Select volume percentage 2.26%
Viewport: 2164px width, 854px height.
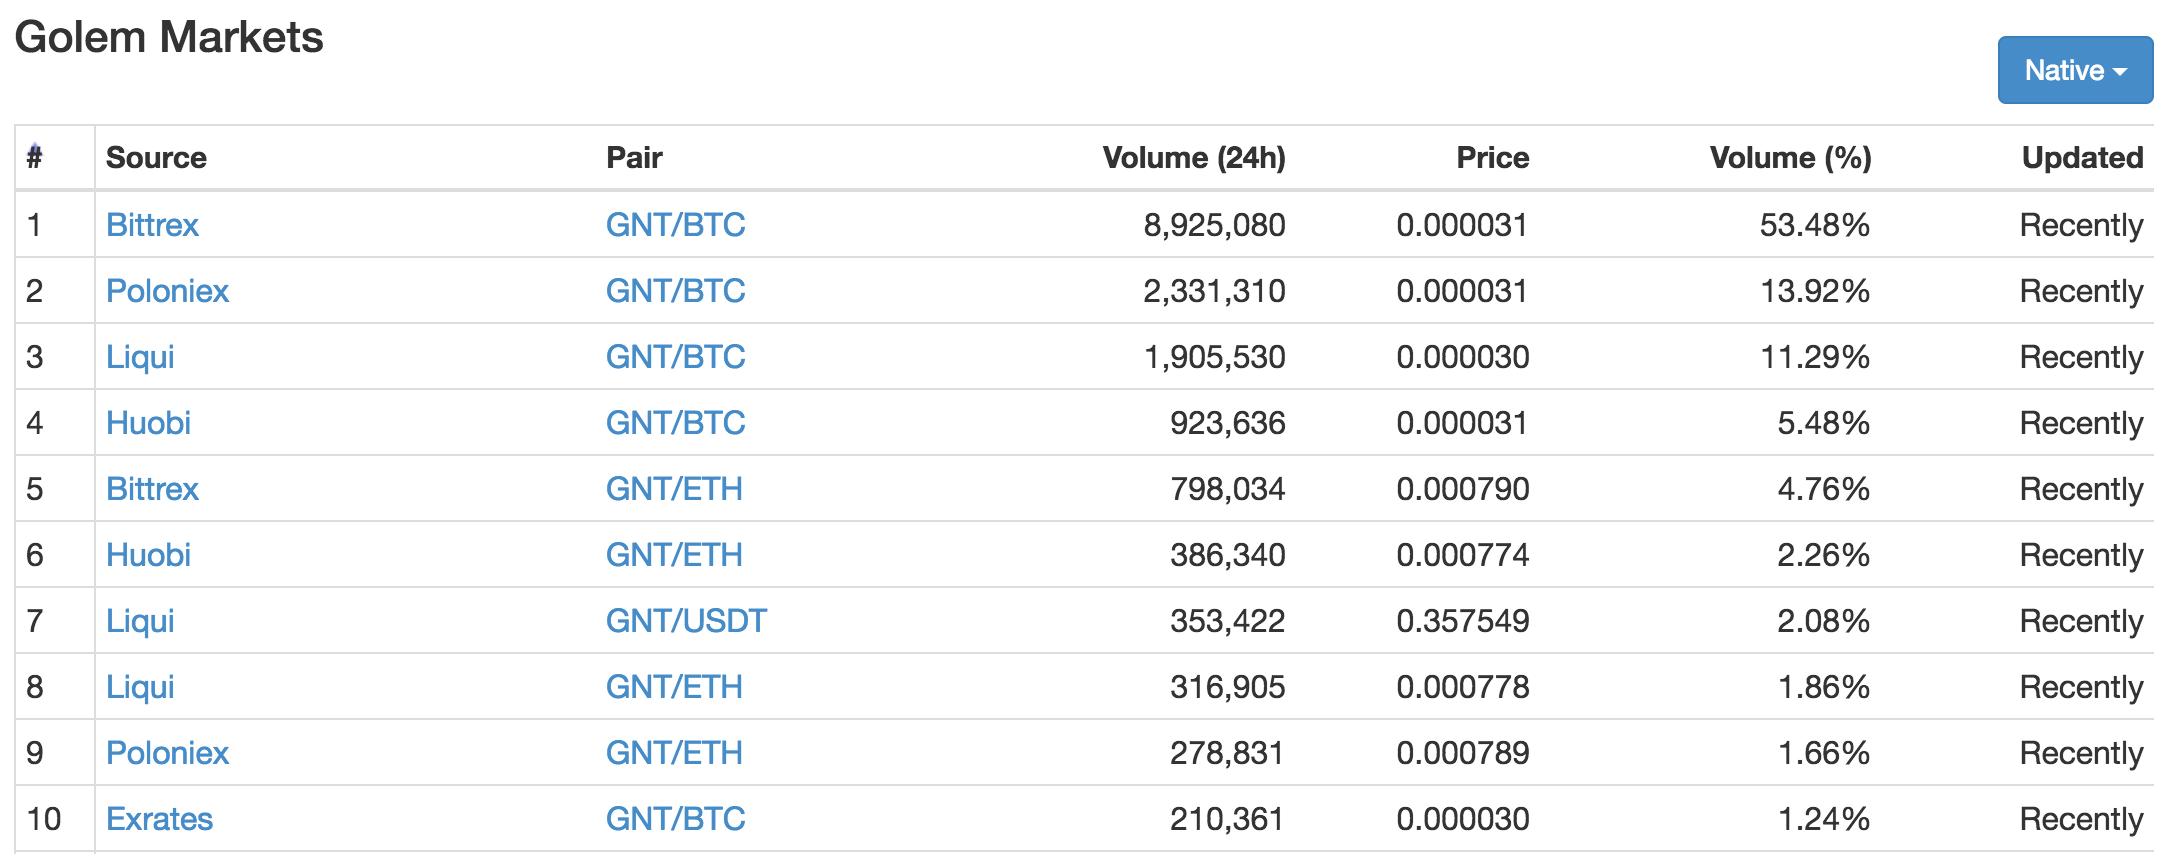pos(1824,555)
